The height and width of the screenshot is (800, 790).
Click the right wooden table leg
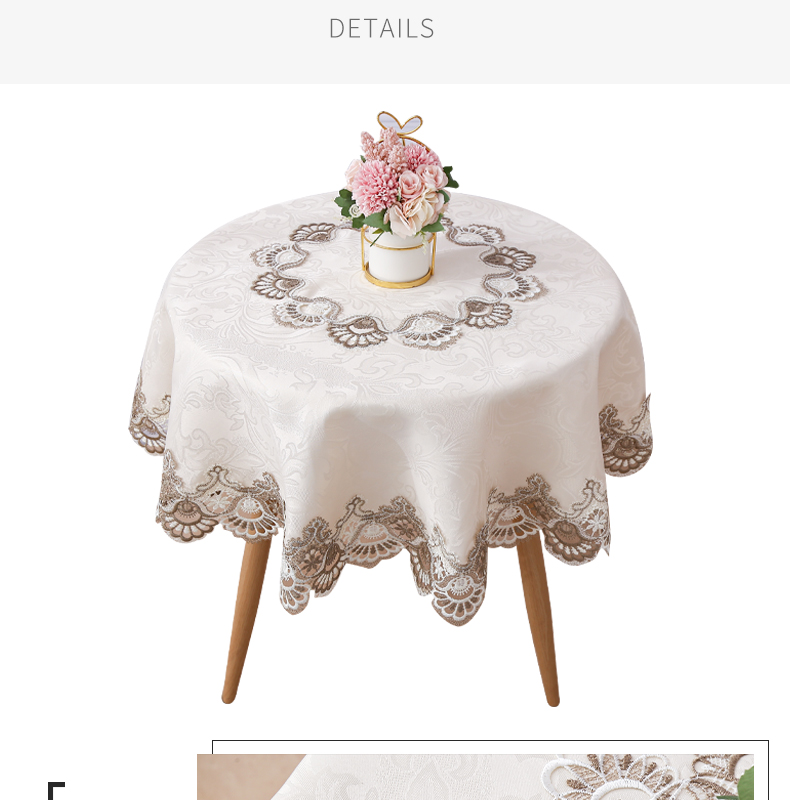(x=538, y=618)
